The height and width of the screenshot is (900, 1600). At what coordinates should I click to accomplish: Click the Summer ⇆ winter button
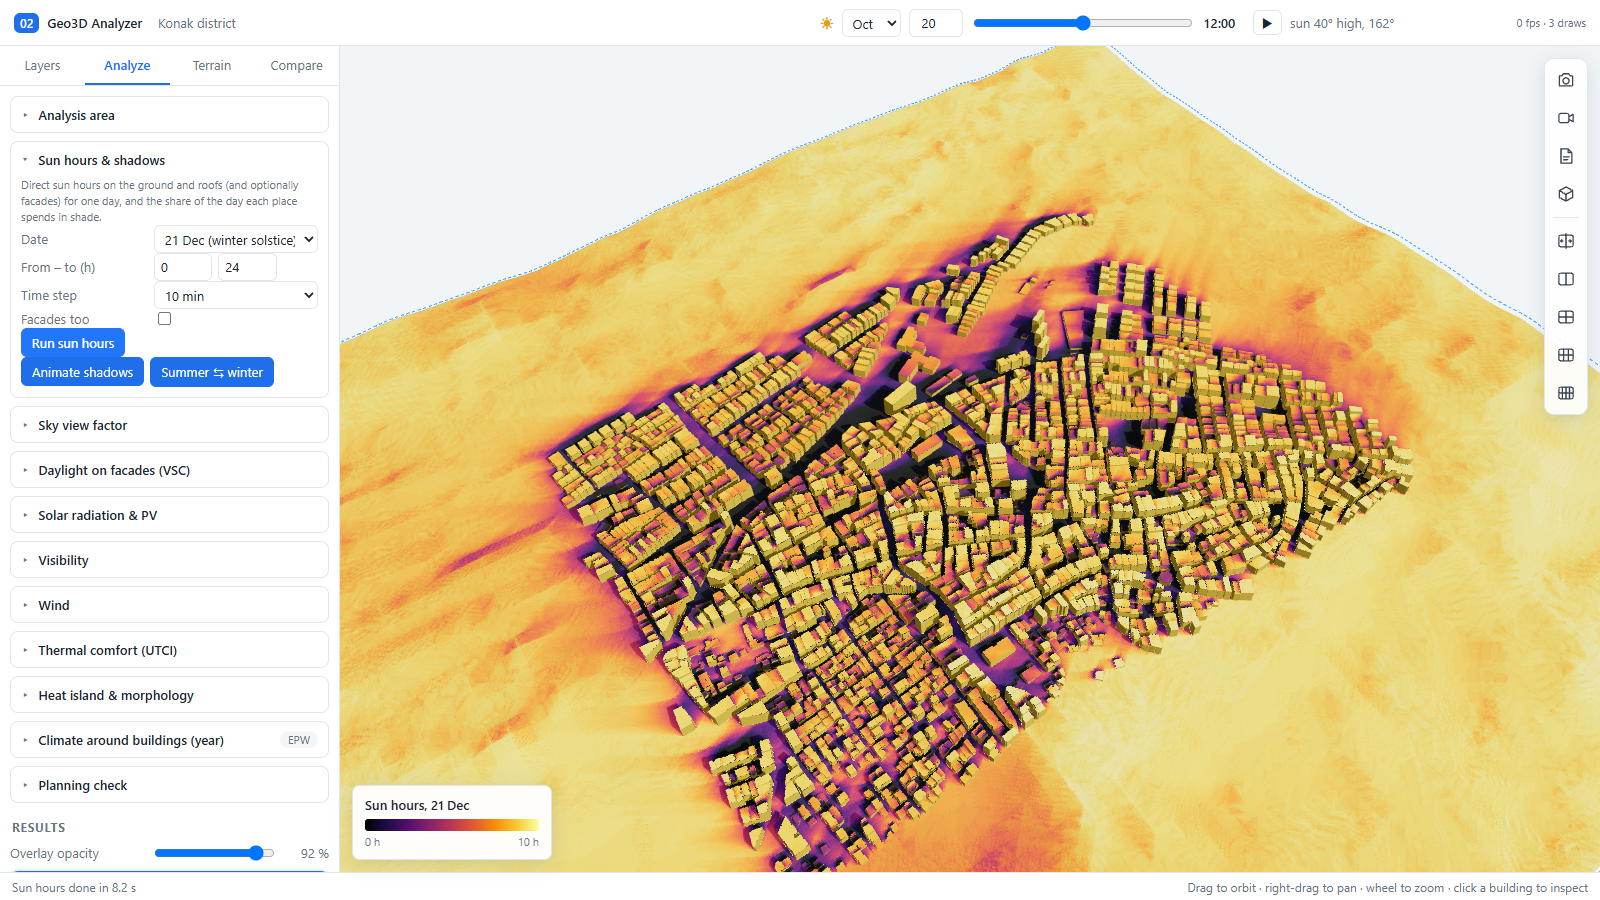coord(212,372)
